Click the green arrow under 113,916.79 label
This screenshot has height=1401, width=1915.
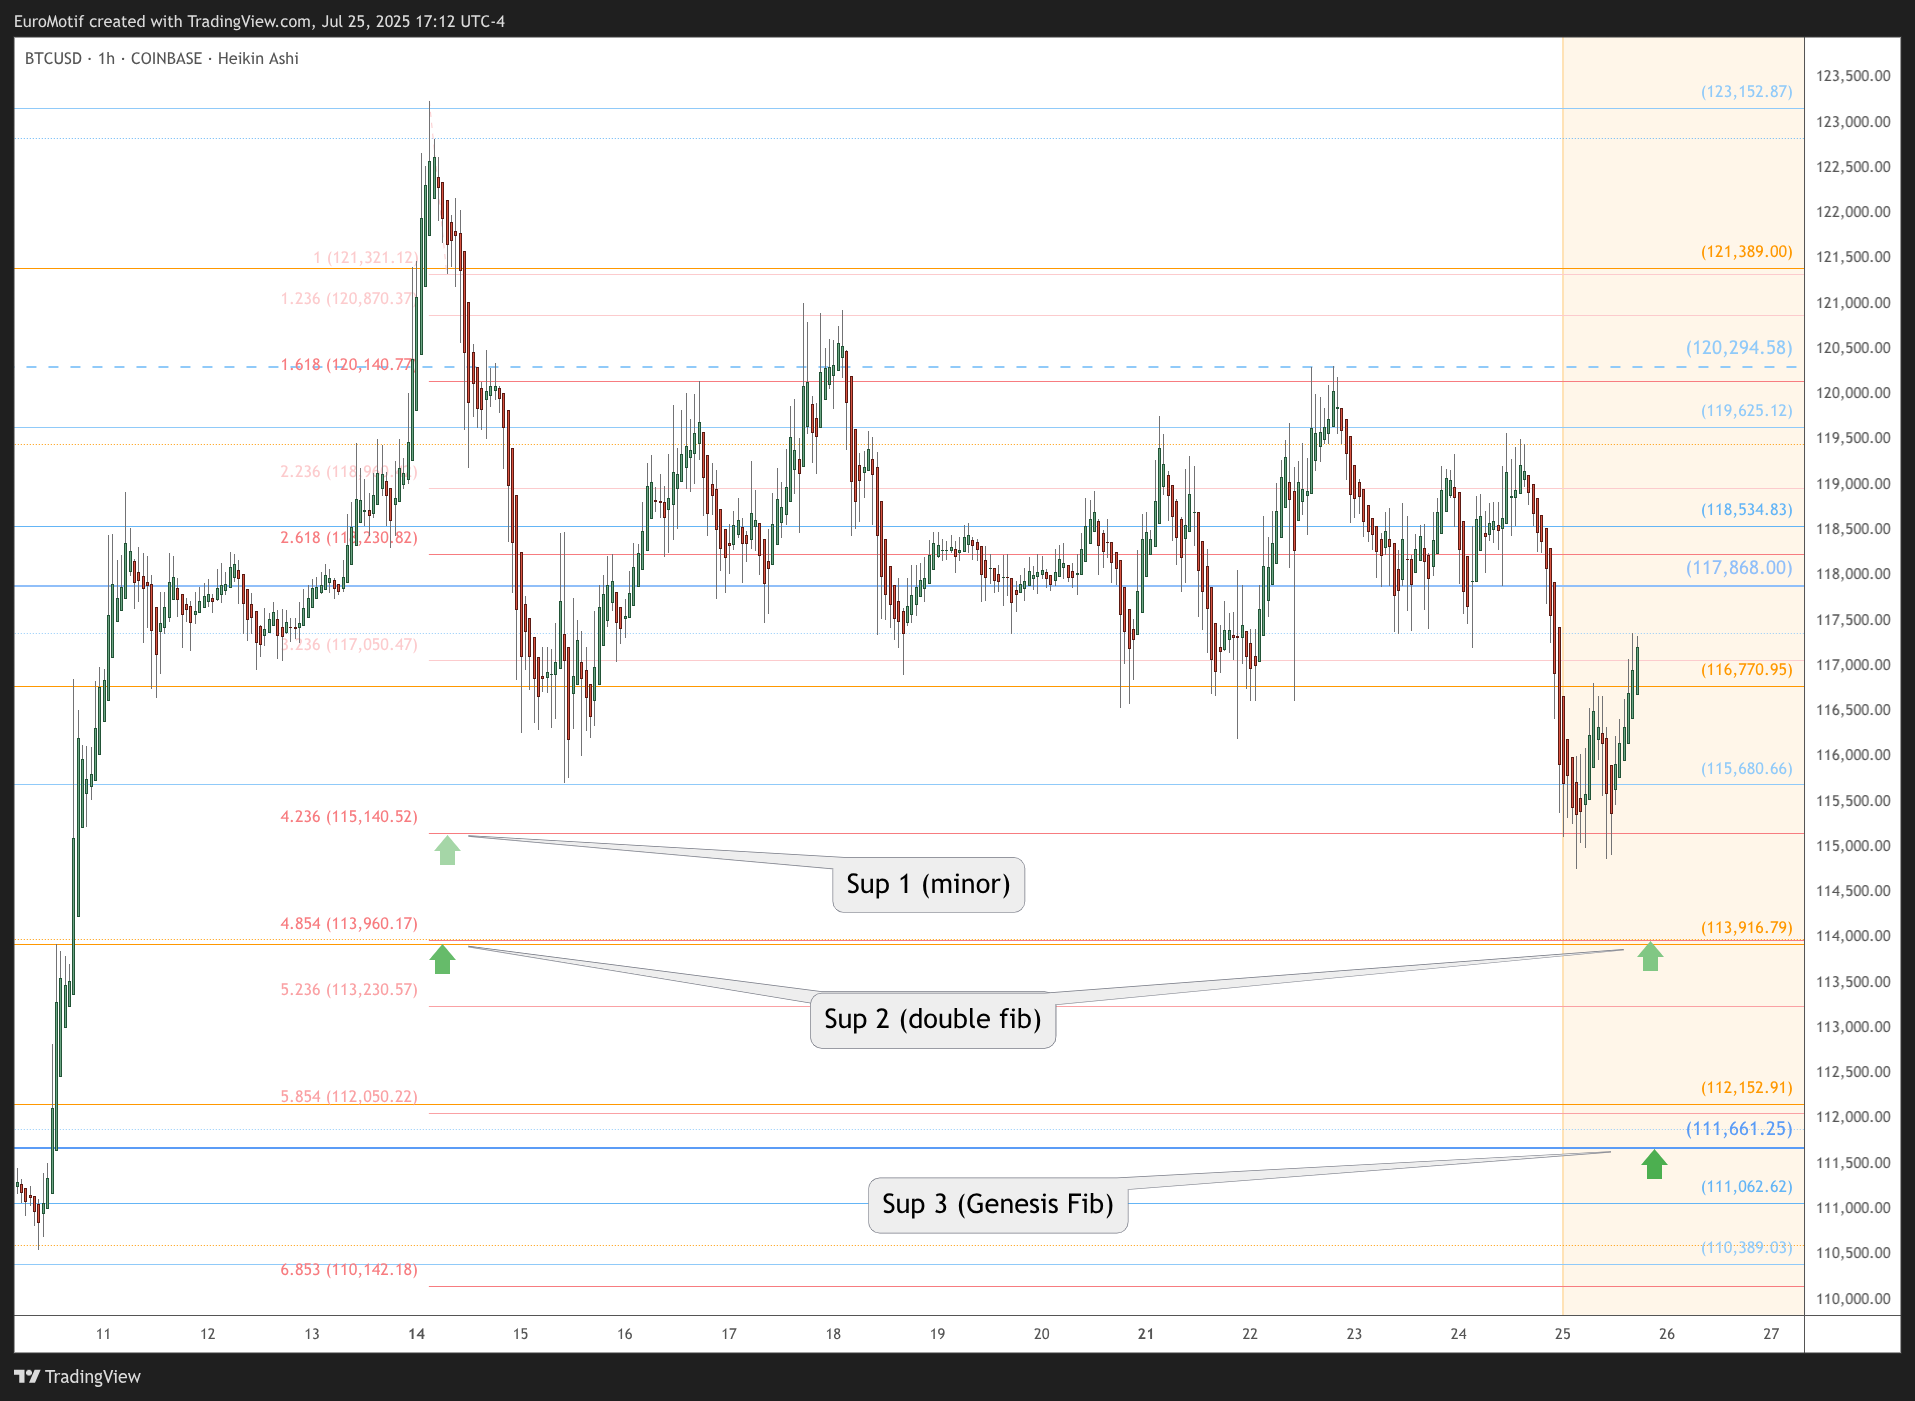(x=1650, y=956)
